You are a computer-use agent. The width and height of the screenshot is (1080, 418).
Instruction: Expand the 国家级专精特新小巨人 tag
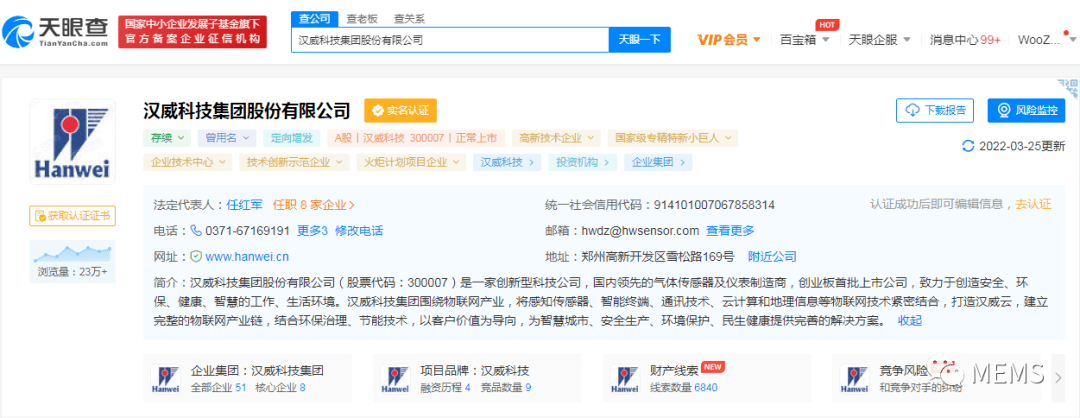(672, 138)
